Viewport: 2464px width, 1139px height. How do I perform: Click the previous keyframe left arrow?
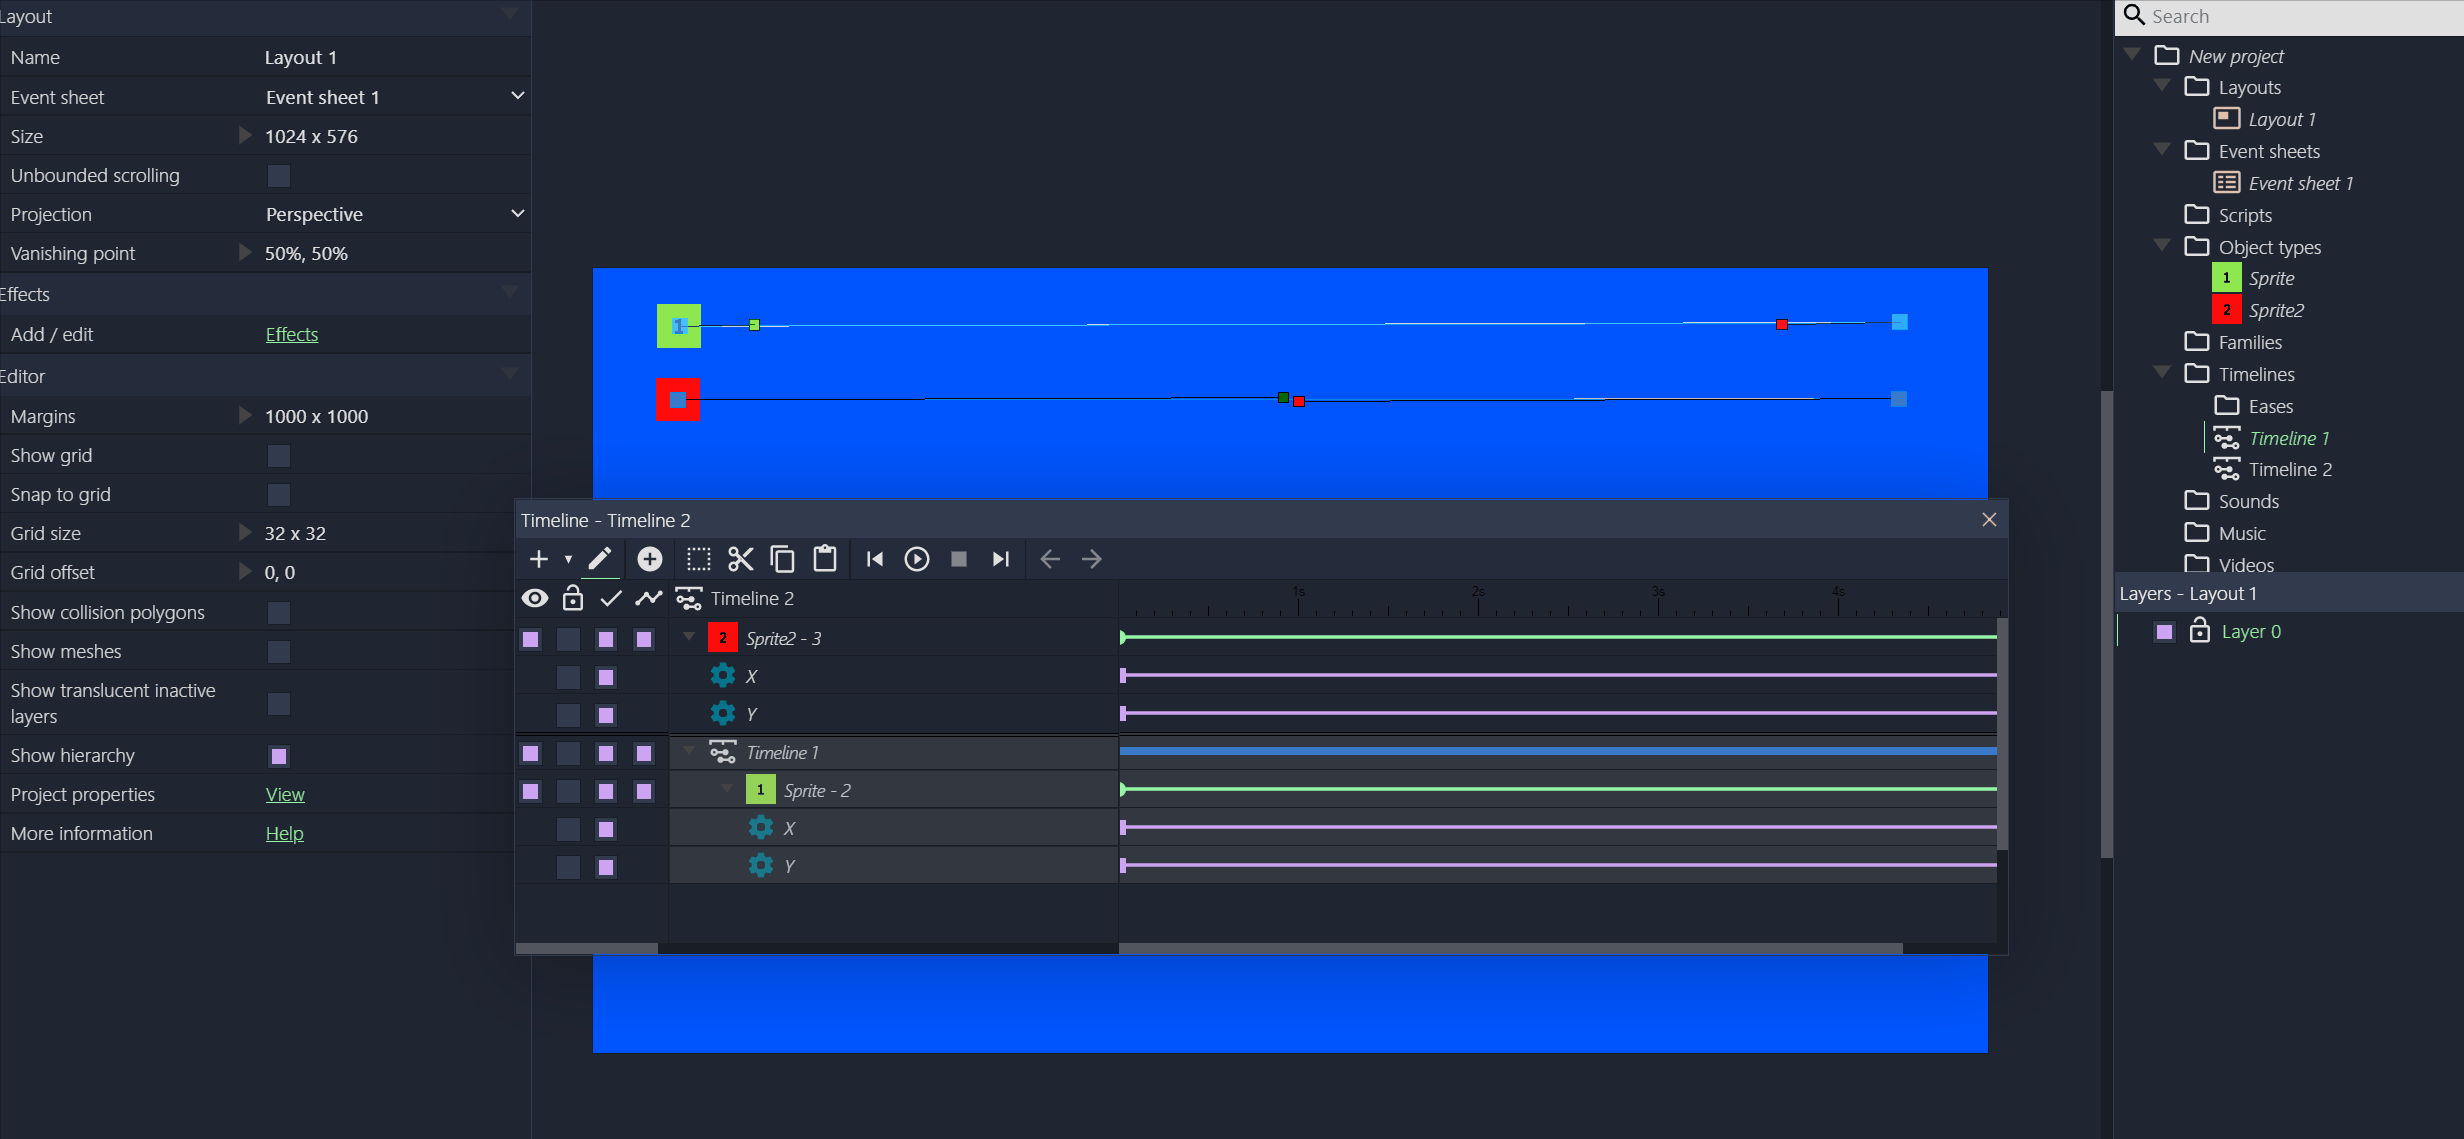tap(1050, 559)
